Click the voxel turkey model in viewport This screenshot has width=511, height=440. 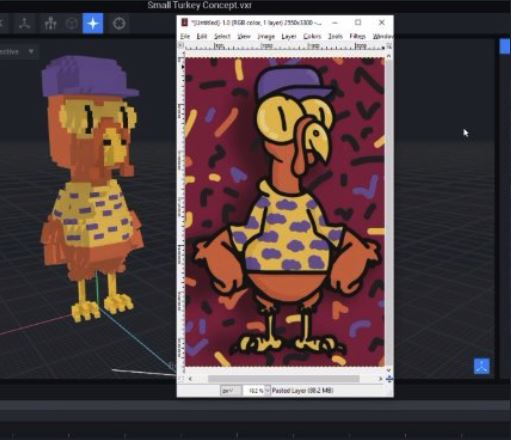coord(92,189)
